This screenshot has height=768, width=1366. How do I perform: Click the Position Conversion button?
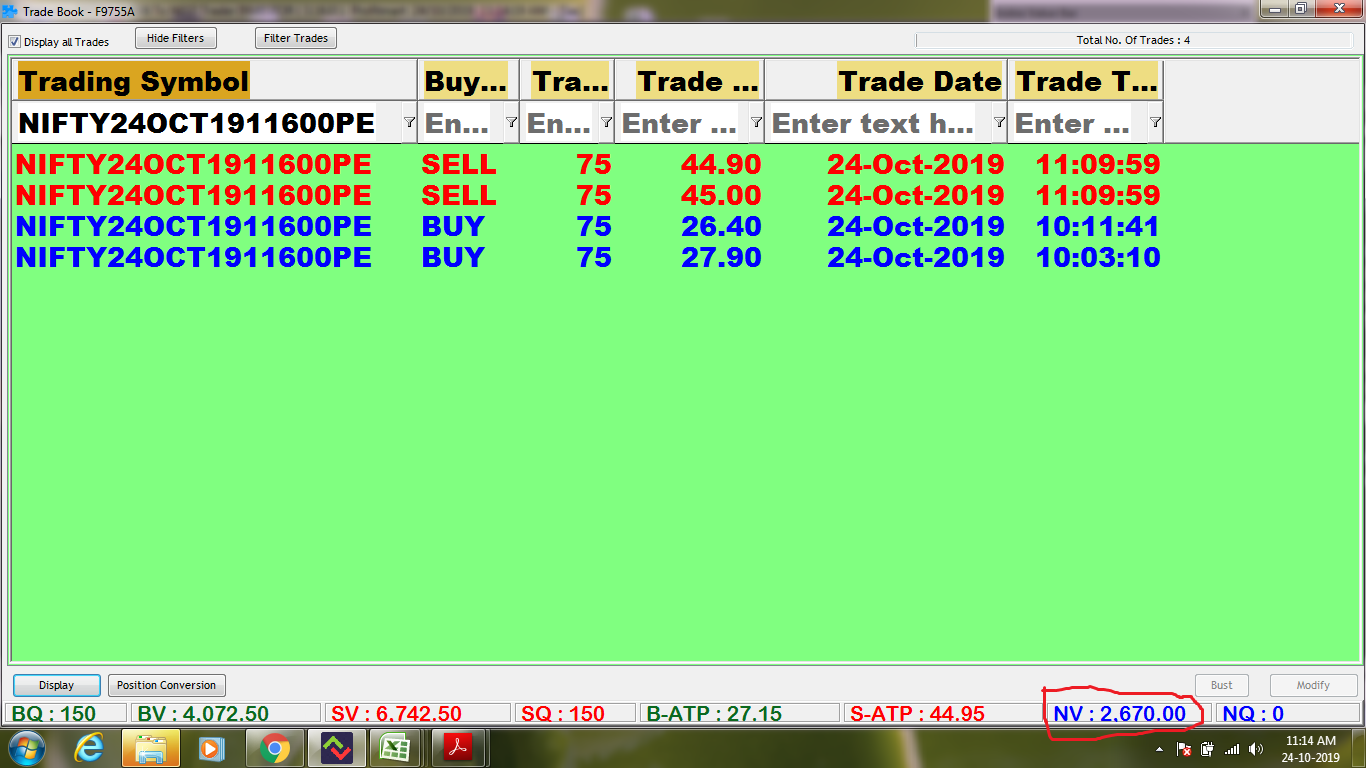pos(166,685)
